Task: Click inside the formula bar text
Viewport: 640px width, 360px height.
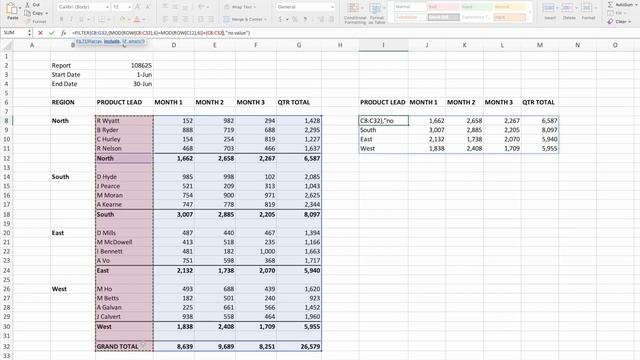Action: (x=161, y=33)
